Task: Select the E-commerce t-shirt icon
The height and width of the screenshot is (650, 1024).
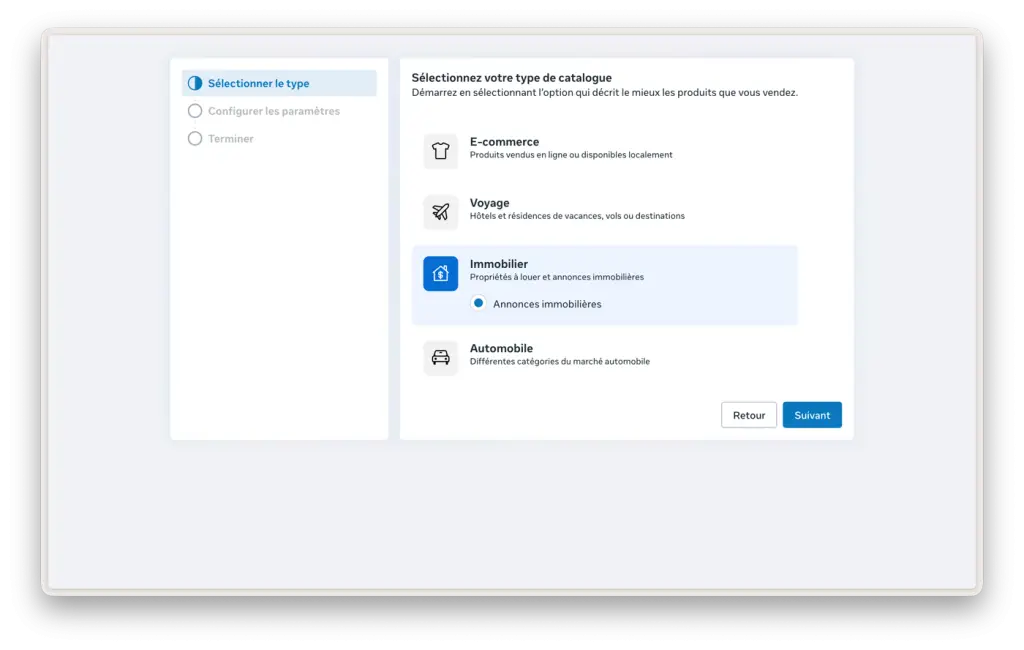Action: click(440, 151)
